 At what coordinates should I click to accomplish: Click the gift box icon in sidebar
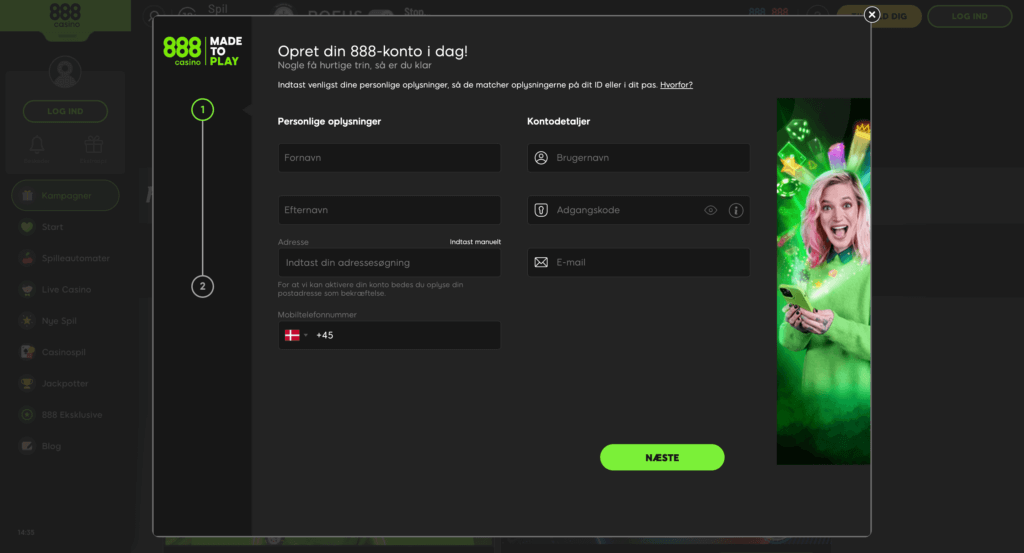[93, 145]
